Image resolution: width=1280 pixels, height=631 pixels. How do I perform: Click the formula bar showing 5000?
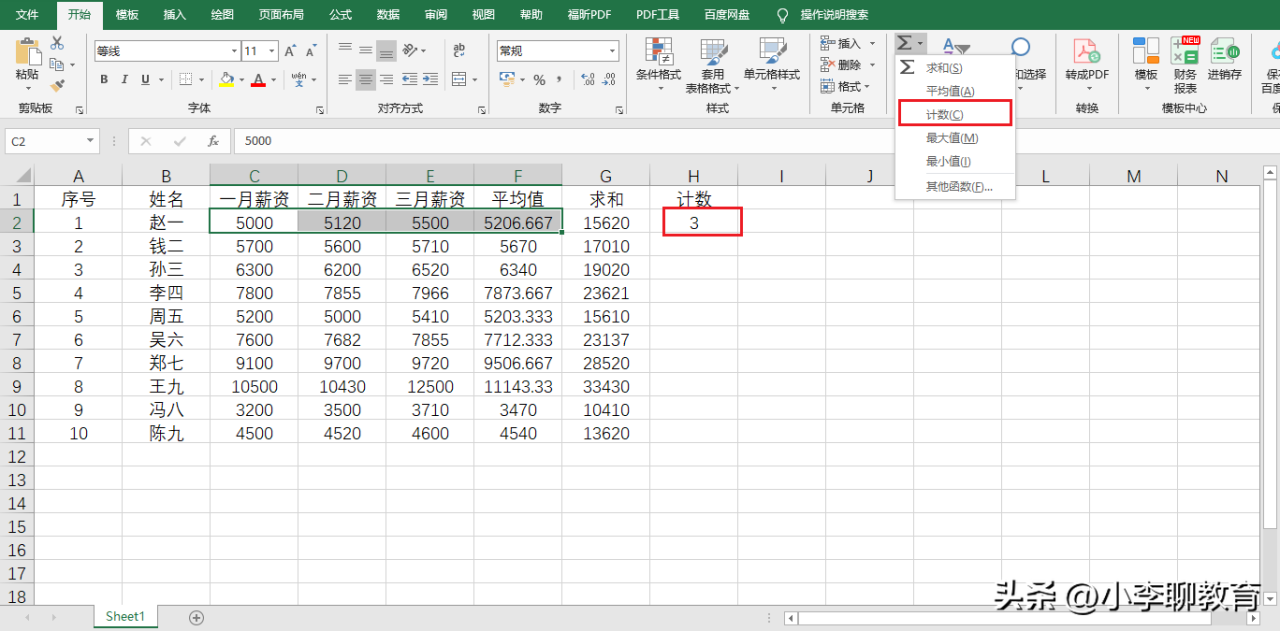tap(755, 141)
